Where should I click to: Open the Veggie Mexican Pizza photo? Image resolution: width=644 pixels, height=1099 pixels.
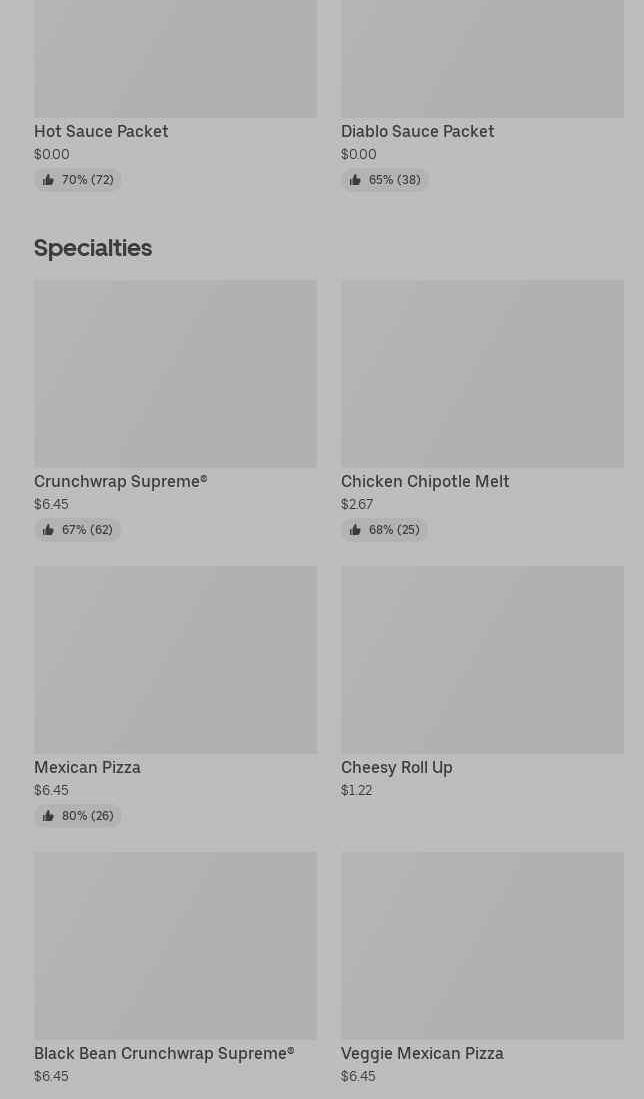pyautogui.click(x=482, y=945)
